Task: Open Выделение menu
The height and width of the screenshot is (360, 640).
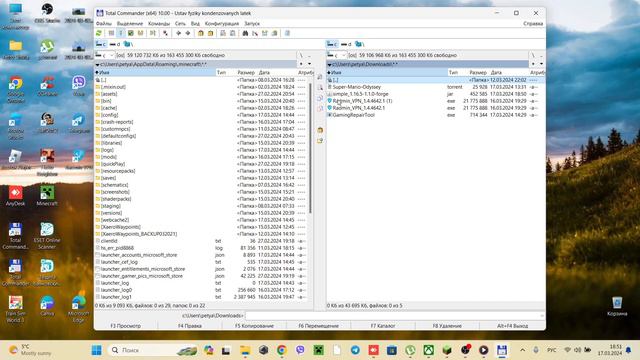Action: click(130, 24)
